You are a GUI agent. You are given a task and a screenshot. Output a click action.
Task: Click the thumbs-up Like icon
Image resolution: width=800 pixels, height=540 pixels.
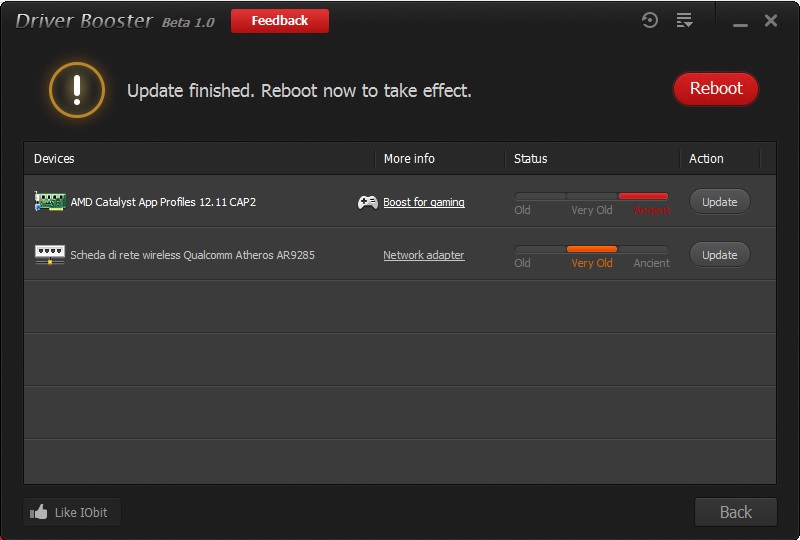coord(38,511)
